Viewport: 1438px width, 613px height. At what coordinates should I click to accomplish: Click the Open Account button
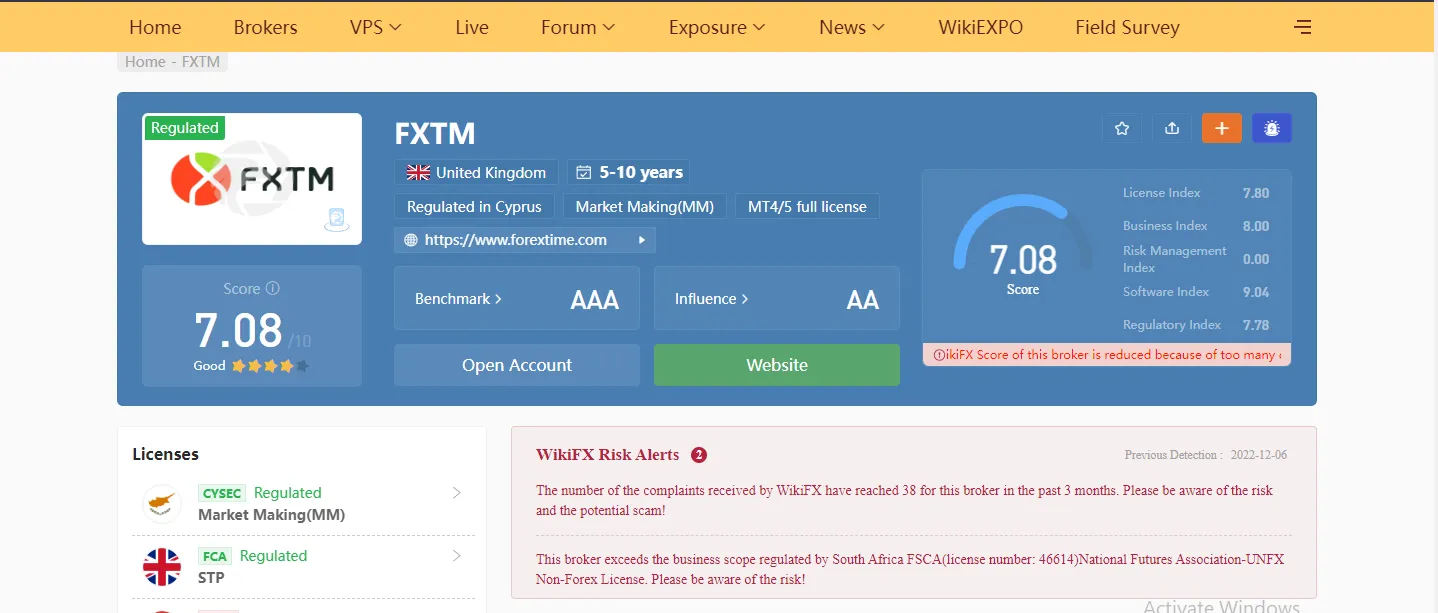(x=517, y=365)
